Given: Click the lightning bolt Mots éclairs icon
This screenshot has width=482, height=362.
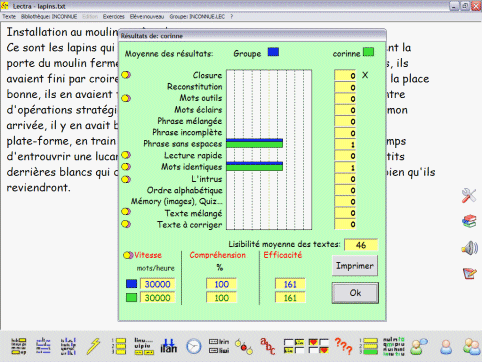Looking at the screenshot, I should tap(94, 346).
